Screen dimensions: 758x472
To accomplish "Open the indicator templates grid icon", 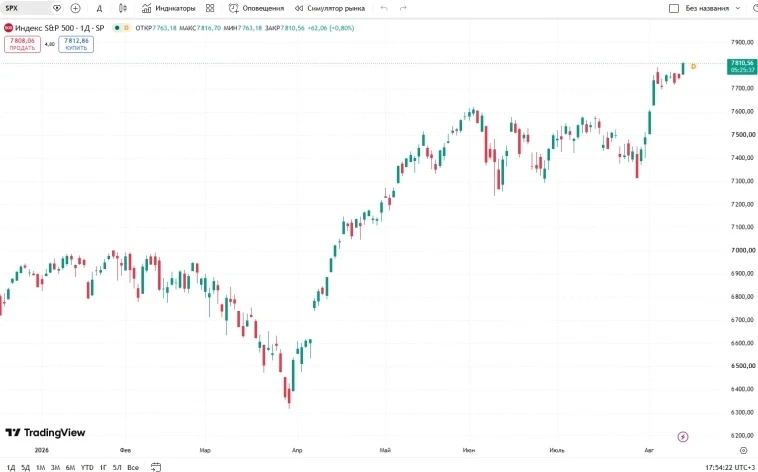I will [210, 8].
